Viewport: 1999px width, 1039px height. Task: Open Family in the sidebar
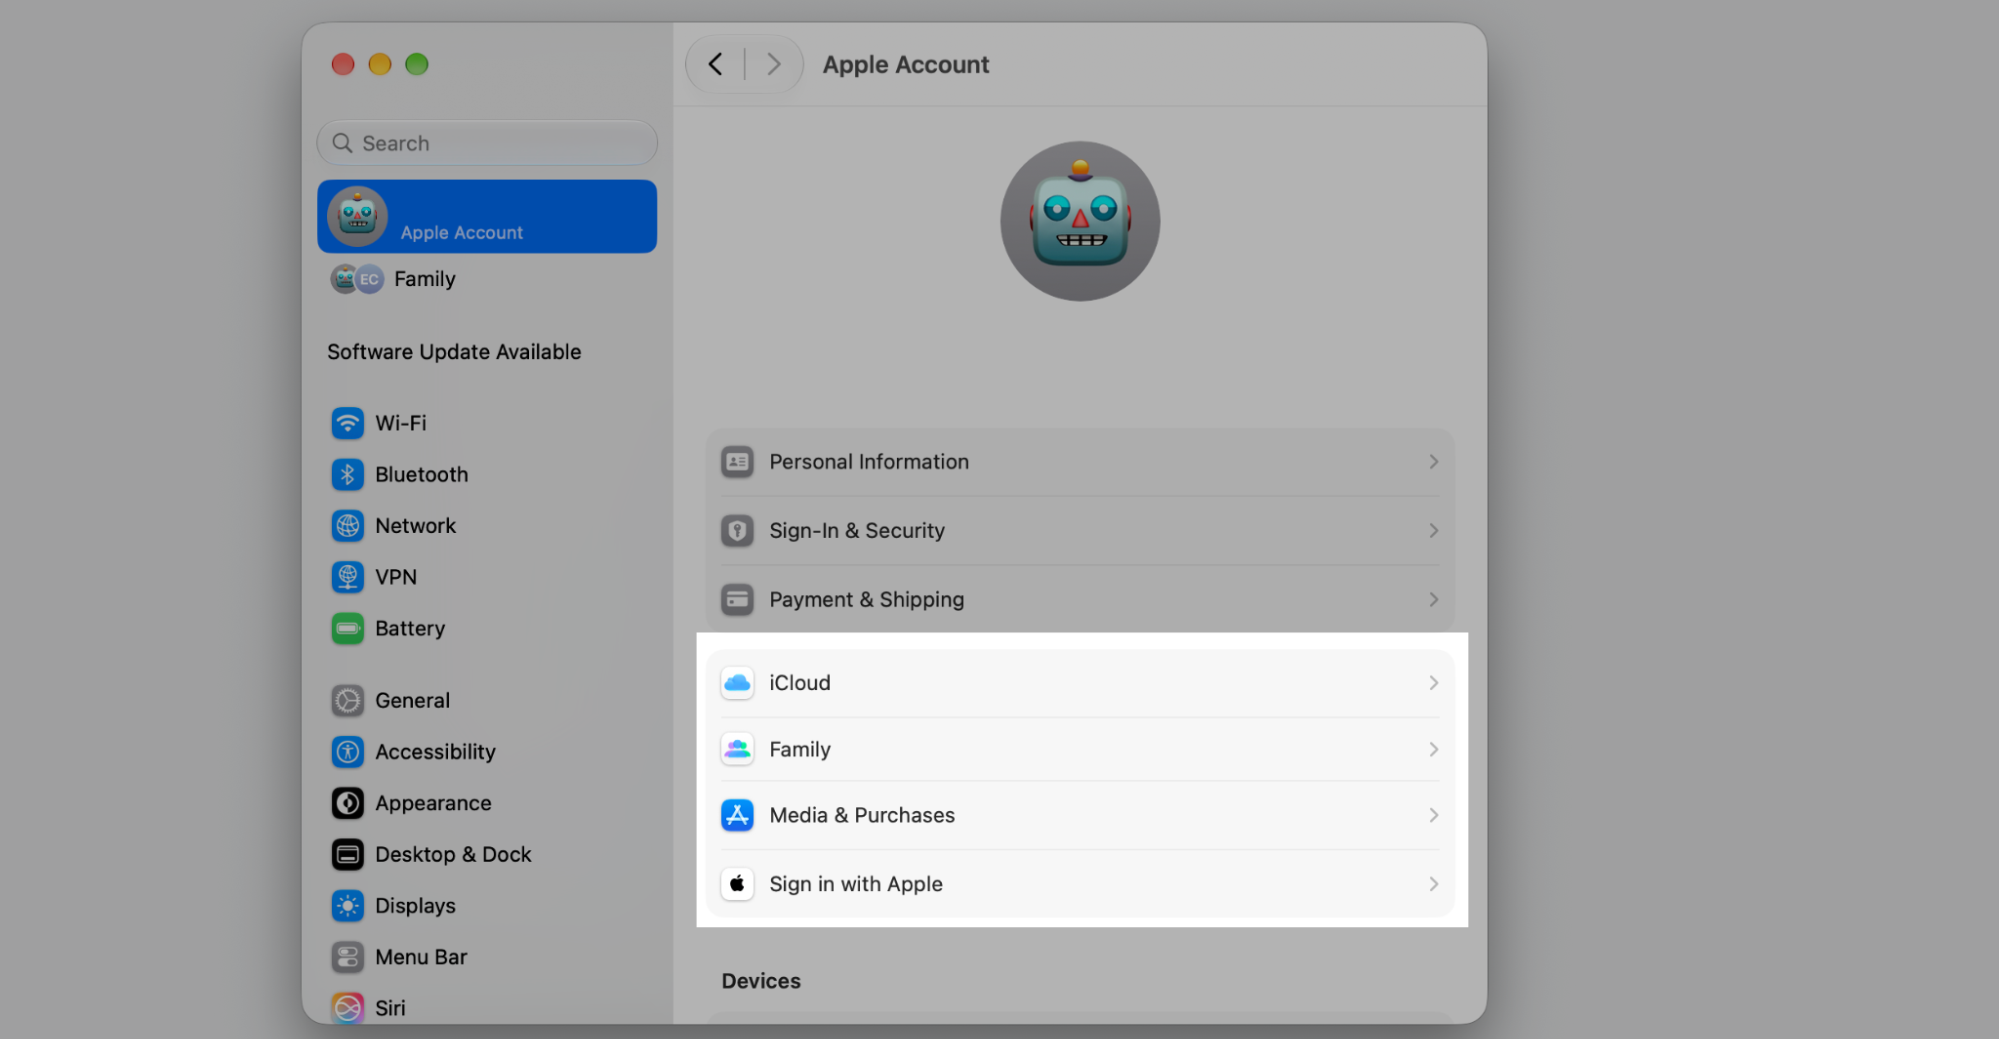487,279
